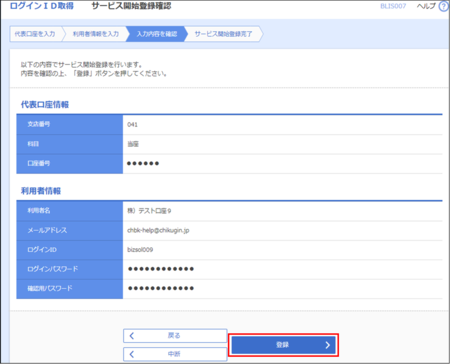Click the 口座番号 label cell

click(x=70, y=164)
